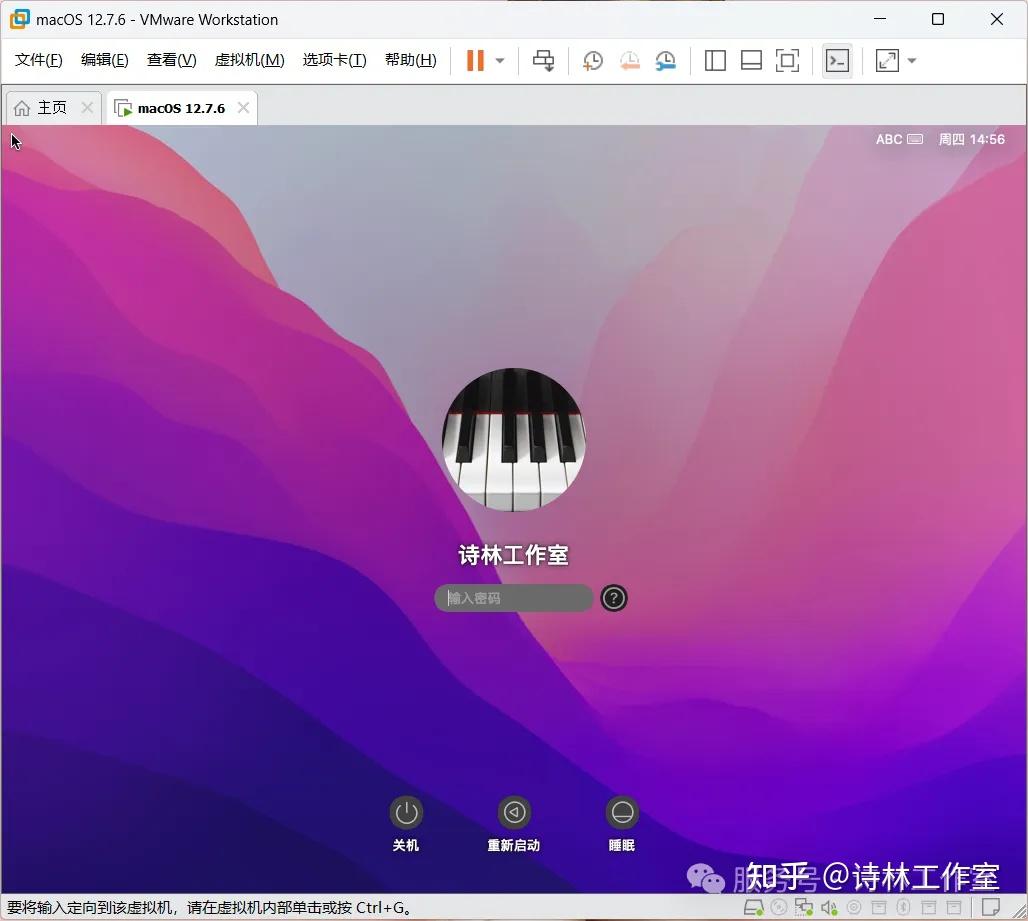The height and width of the screenshot is (921, 1028).
Task: Open the 查看(V) menu
Action: tap(172, 60)
